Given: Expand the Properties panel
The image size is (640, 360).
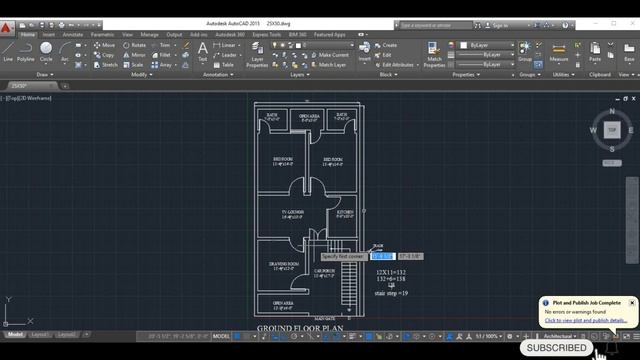Looking at the screenshot, I should point(466,75).
